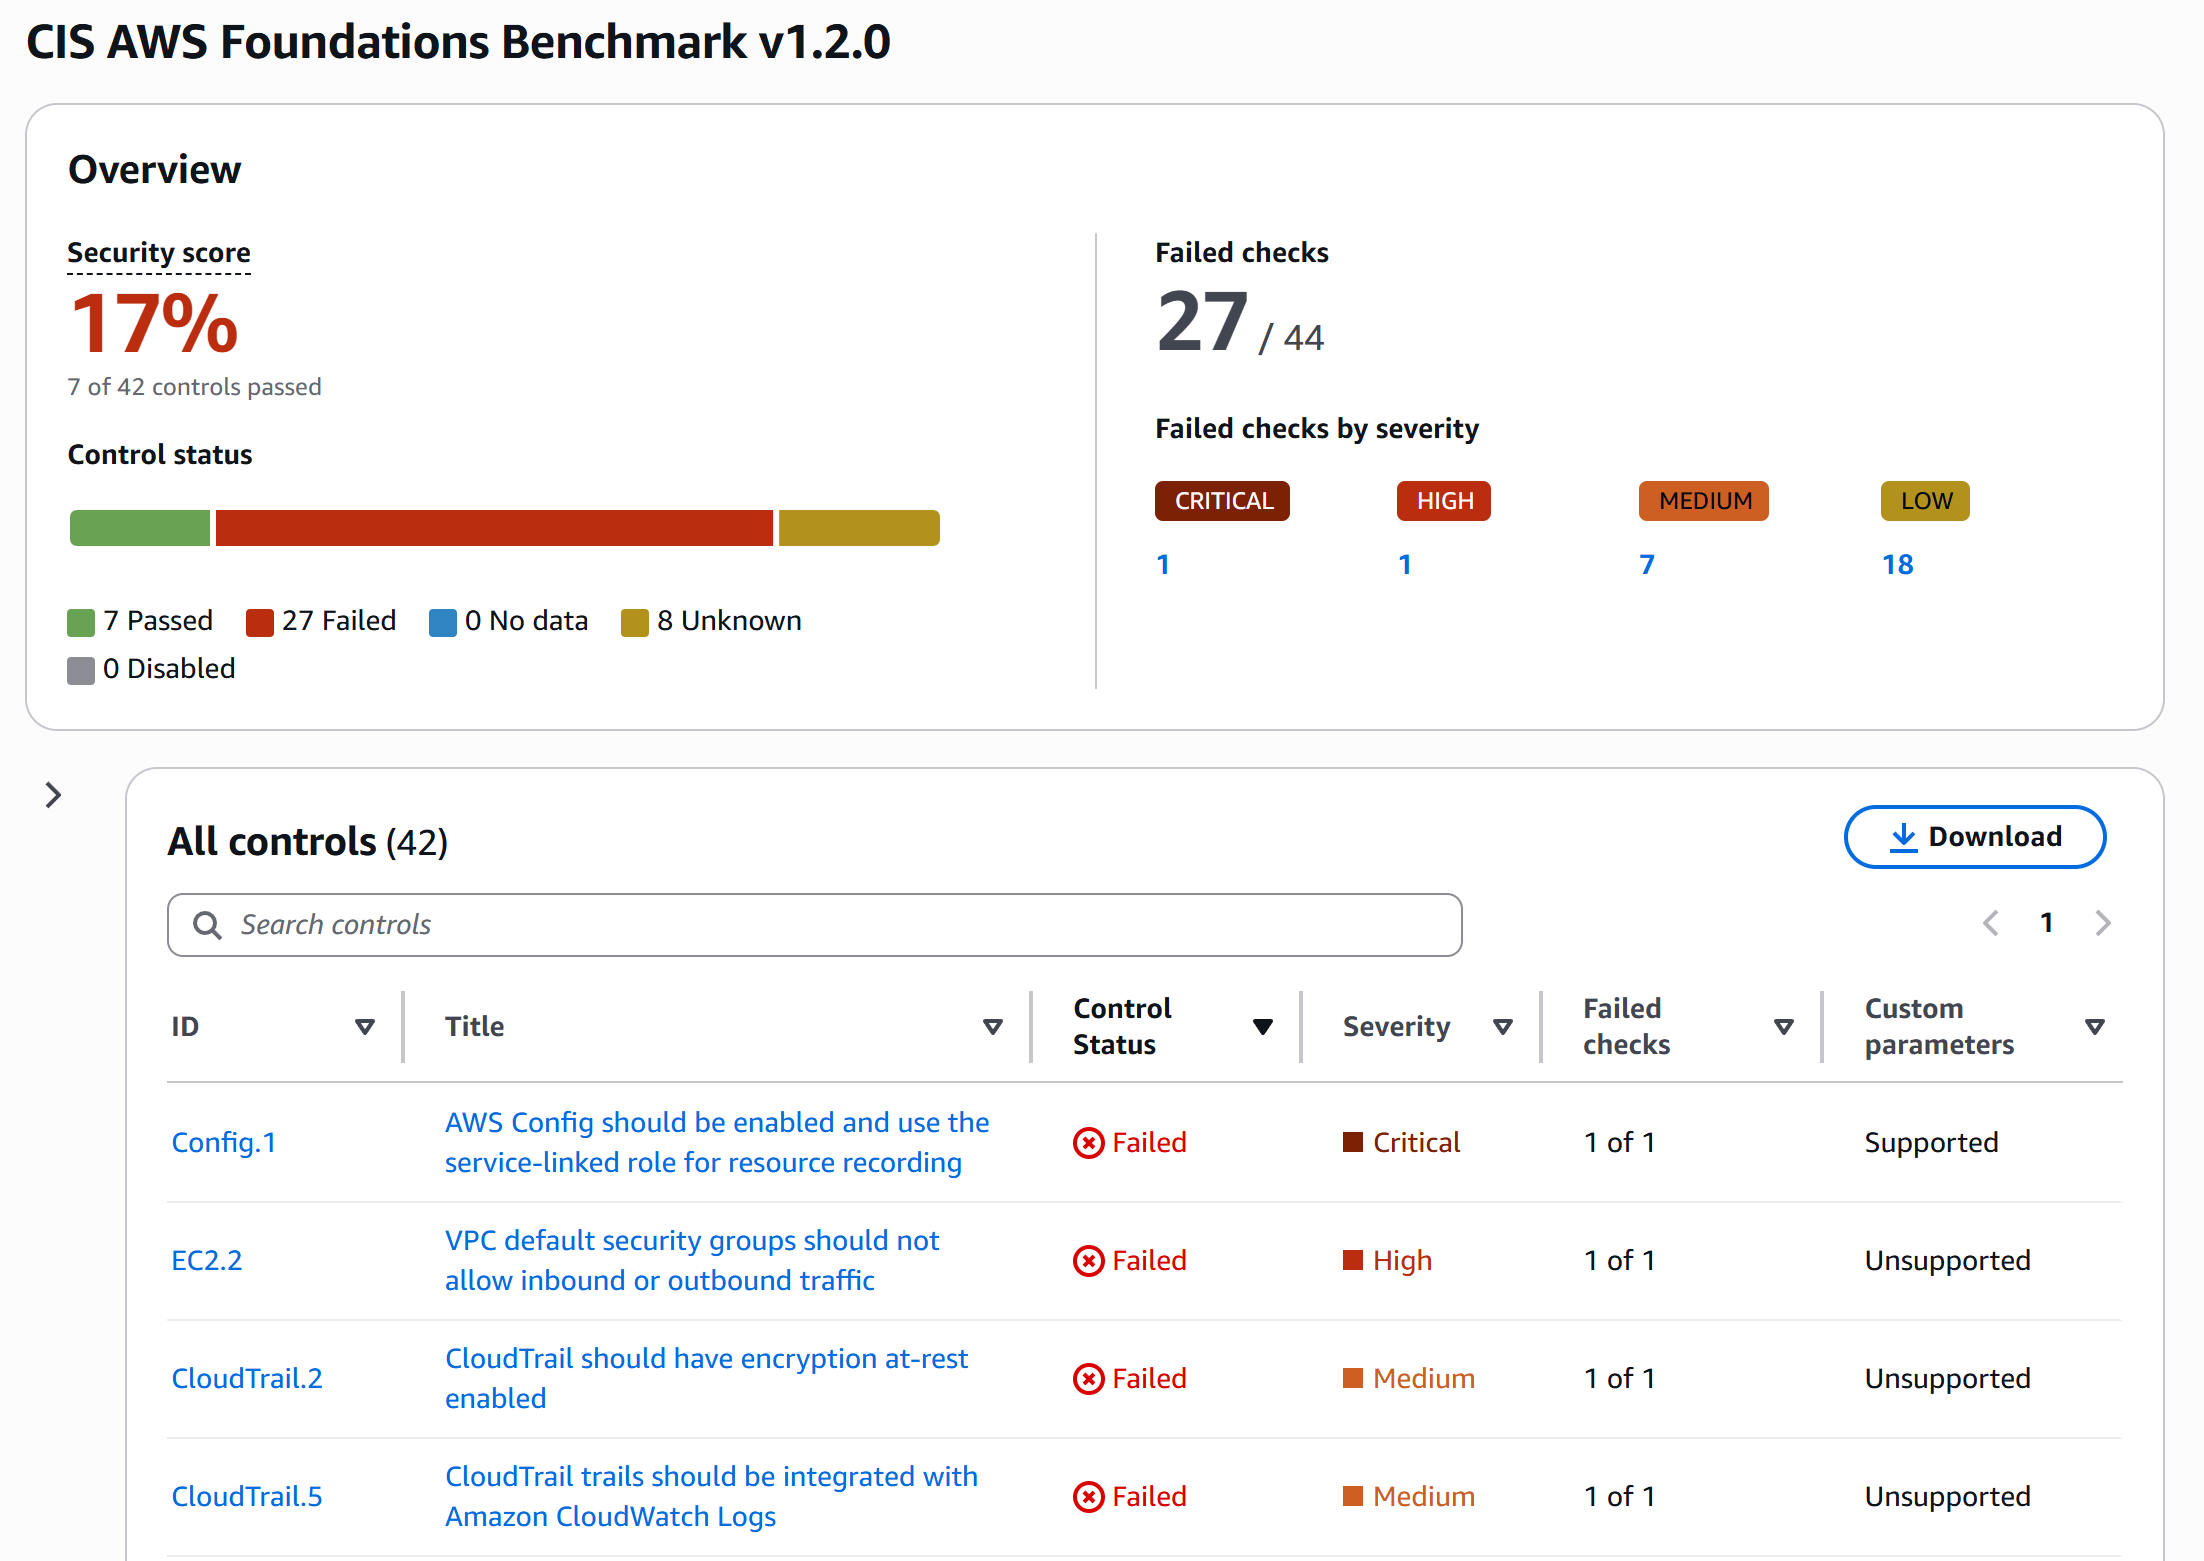Click the red Failed legend swatch

coord(260,622)
